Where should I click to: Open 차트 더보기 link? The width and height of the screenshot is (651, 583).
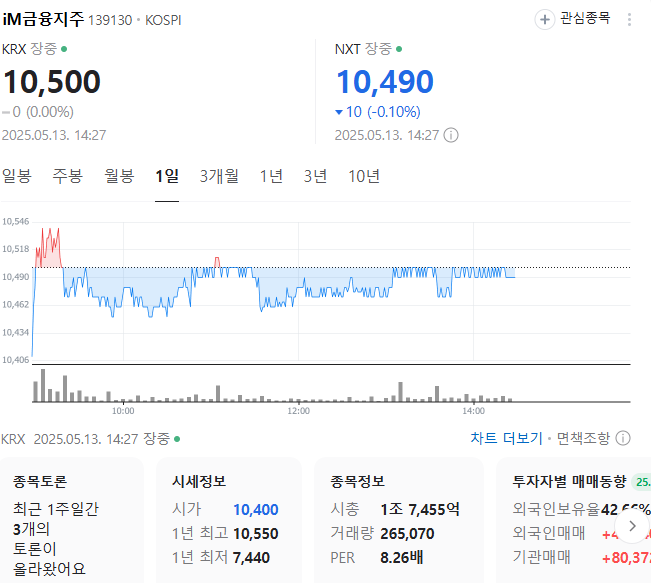pyautogui.click(x=506, y=438)
